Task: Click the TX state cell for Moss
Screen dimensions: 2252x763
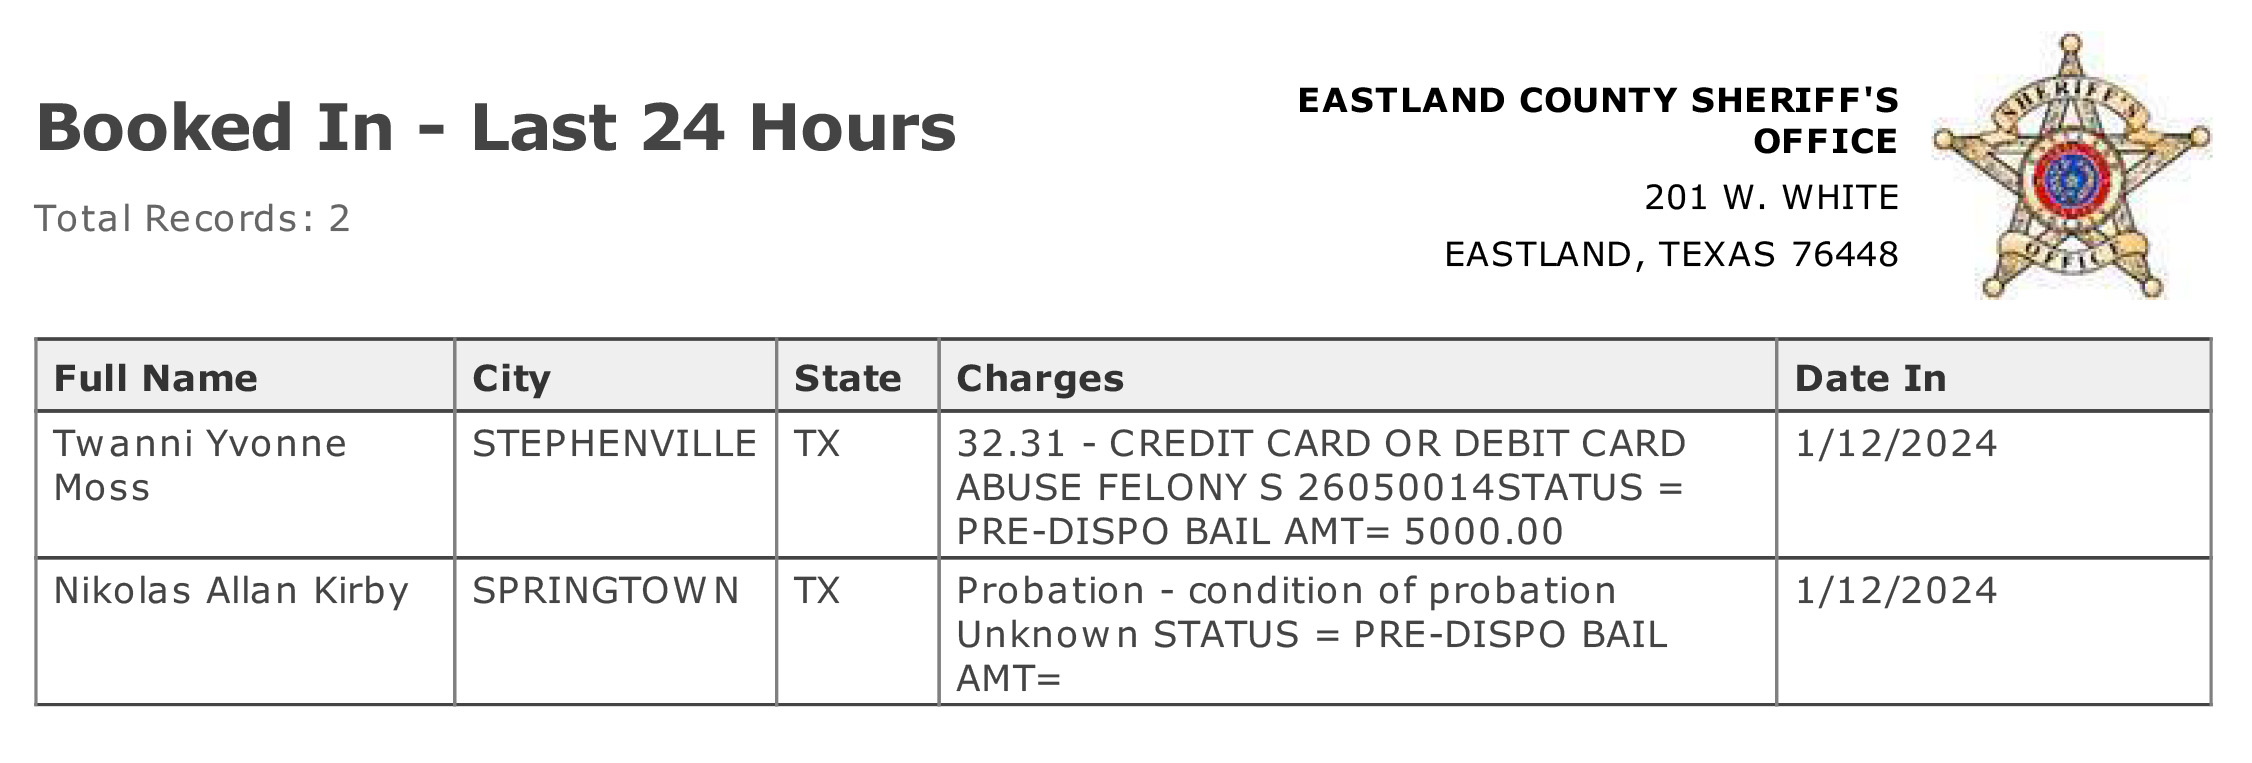Action: tap(817, 443)
